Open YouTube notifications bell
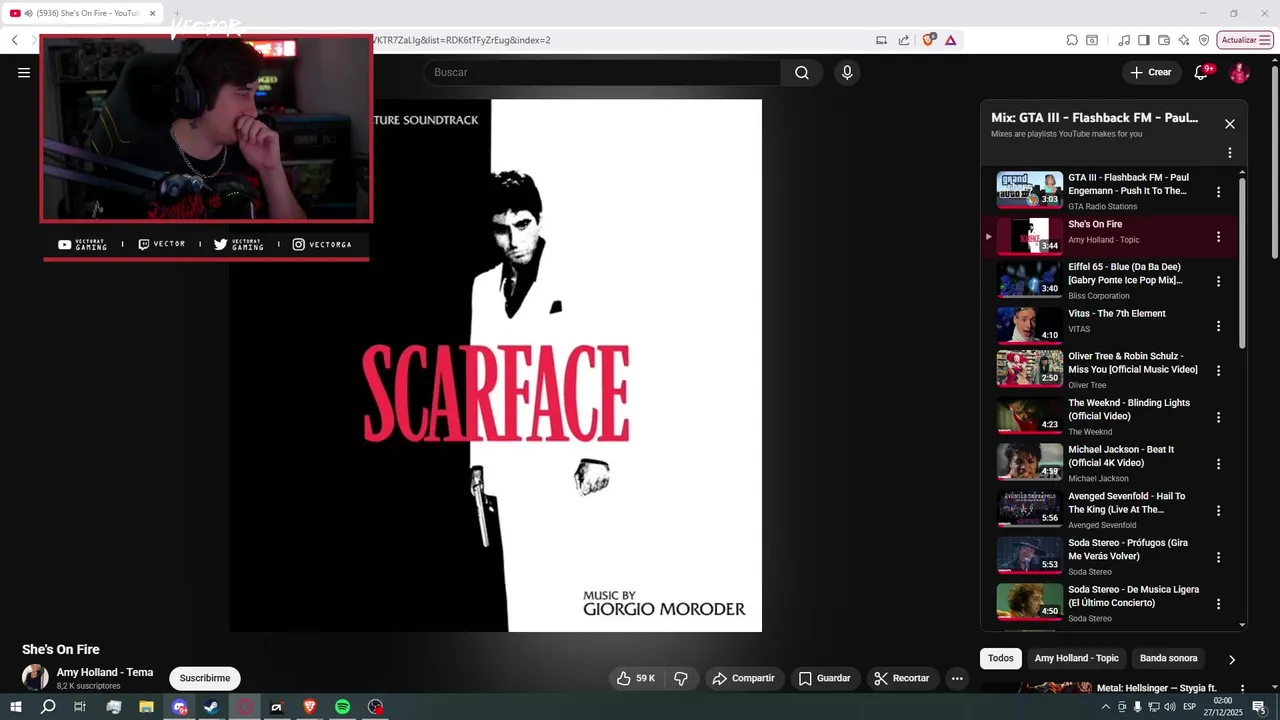Image resolution: width=1280 pixels, height=720 pixels. (1202, 72)
